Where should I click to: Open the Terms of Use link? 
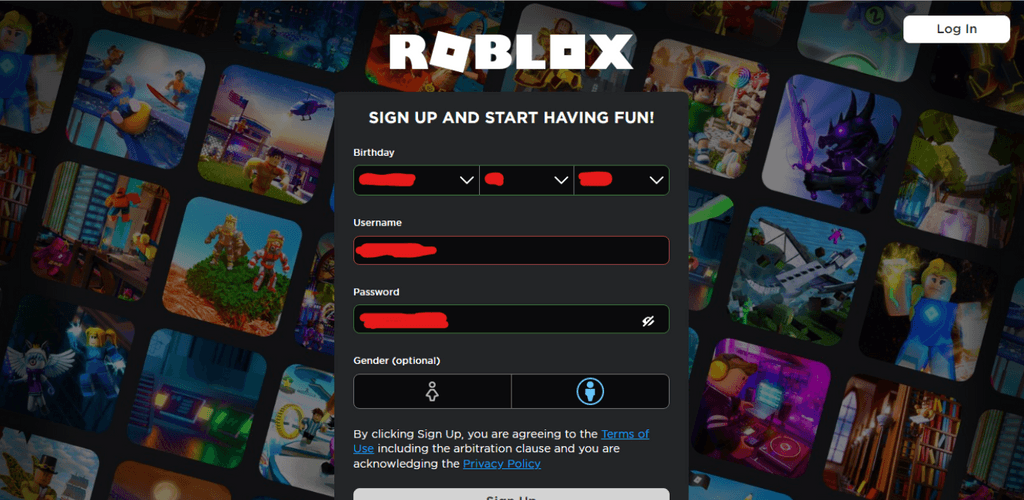[501, 441]
